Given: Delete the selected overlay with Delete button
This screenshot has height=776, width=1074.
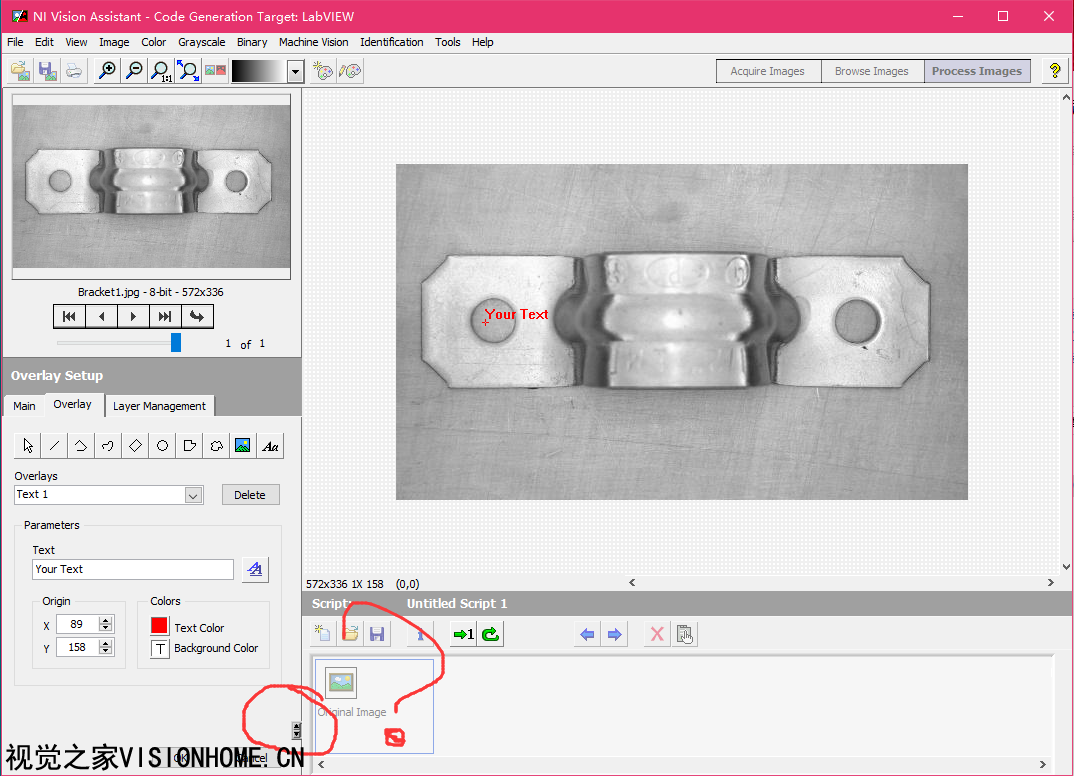Looking at the screenshot, I should tap(250, 495).
